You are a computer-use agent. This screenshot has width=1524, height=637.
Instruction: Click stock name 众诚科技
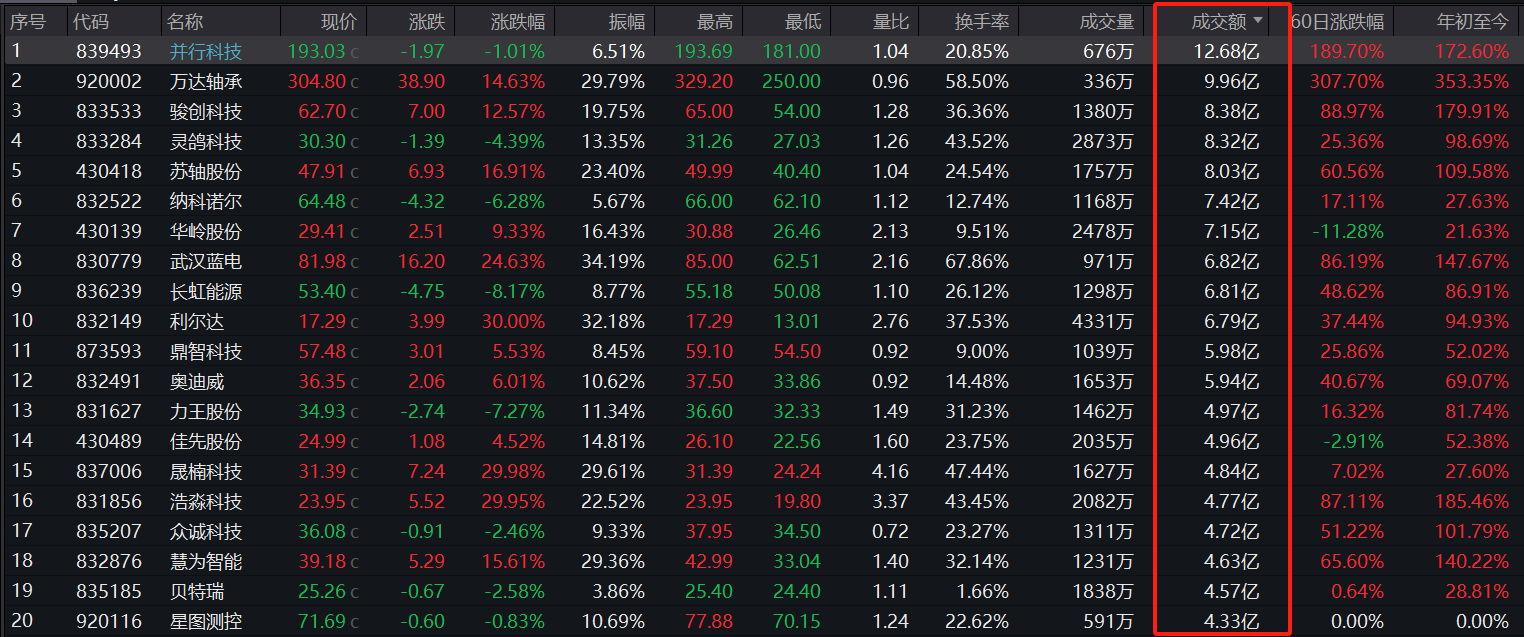[206, 531]
